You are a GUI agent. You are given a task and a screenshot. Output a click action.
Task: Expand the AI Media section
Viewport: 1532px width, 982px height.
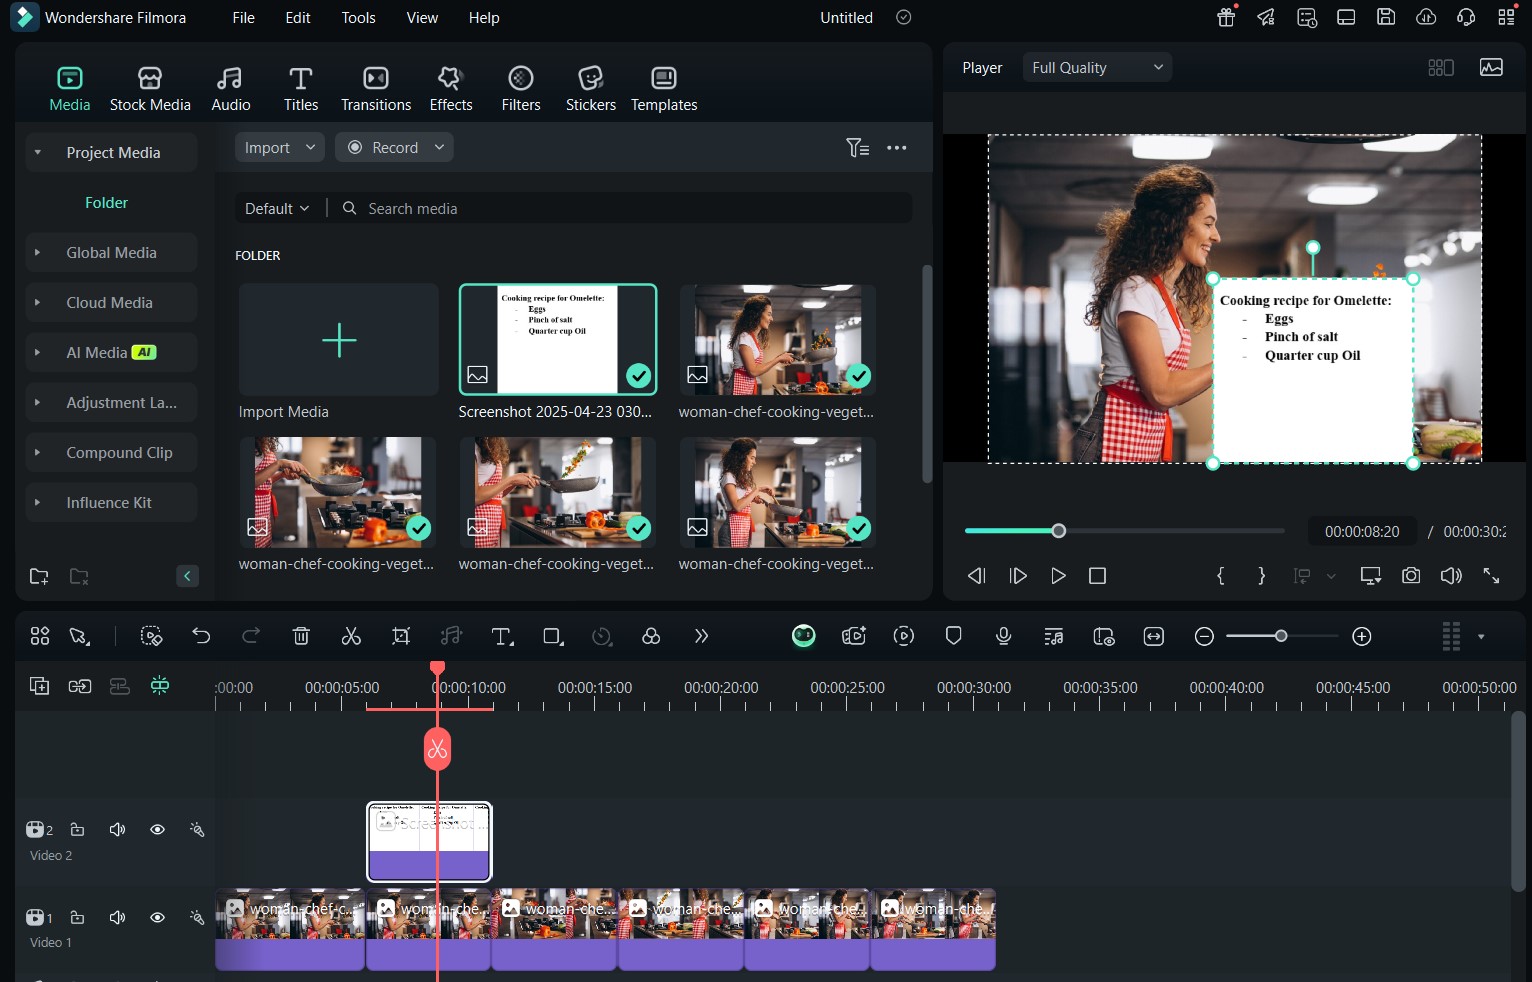point(37,353)
